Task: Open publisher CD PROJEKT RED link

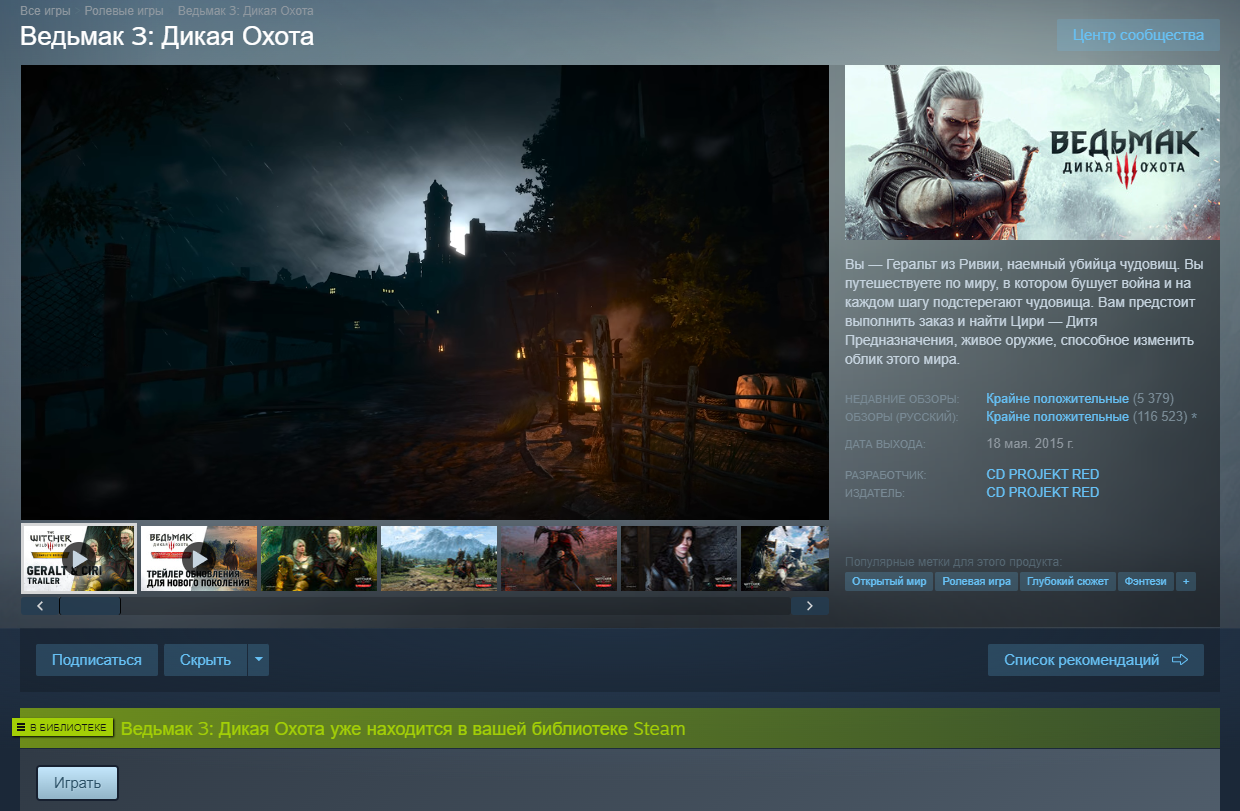Action: (x=1042, y=493)
